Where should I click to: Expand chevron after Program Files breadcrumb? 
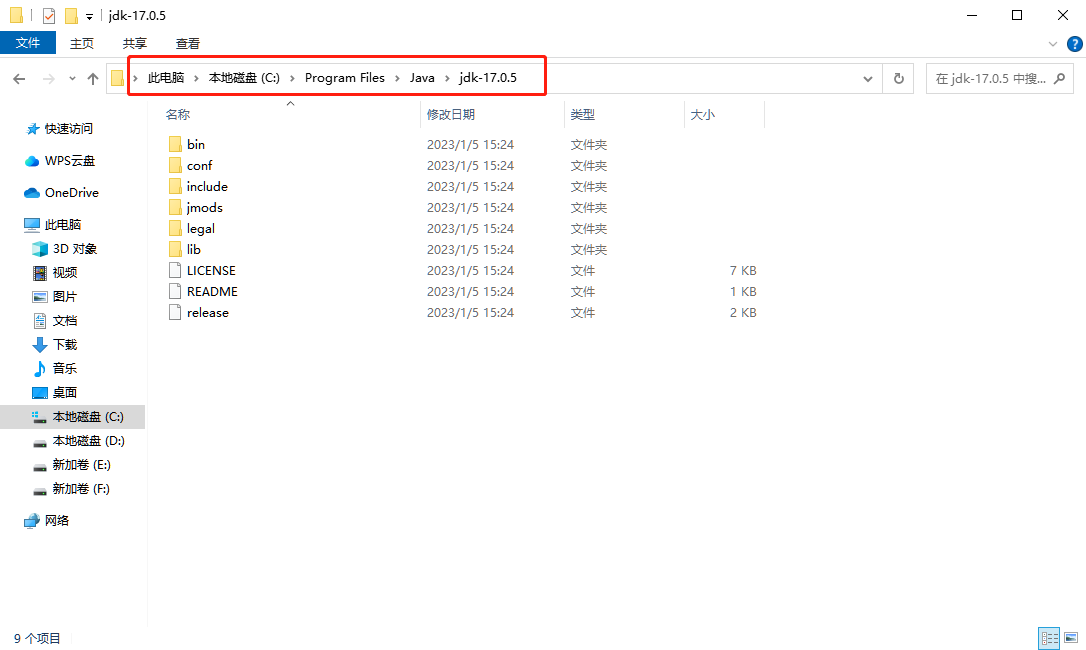click(397, 78)
